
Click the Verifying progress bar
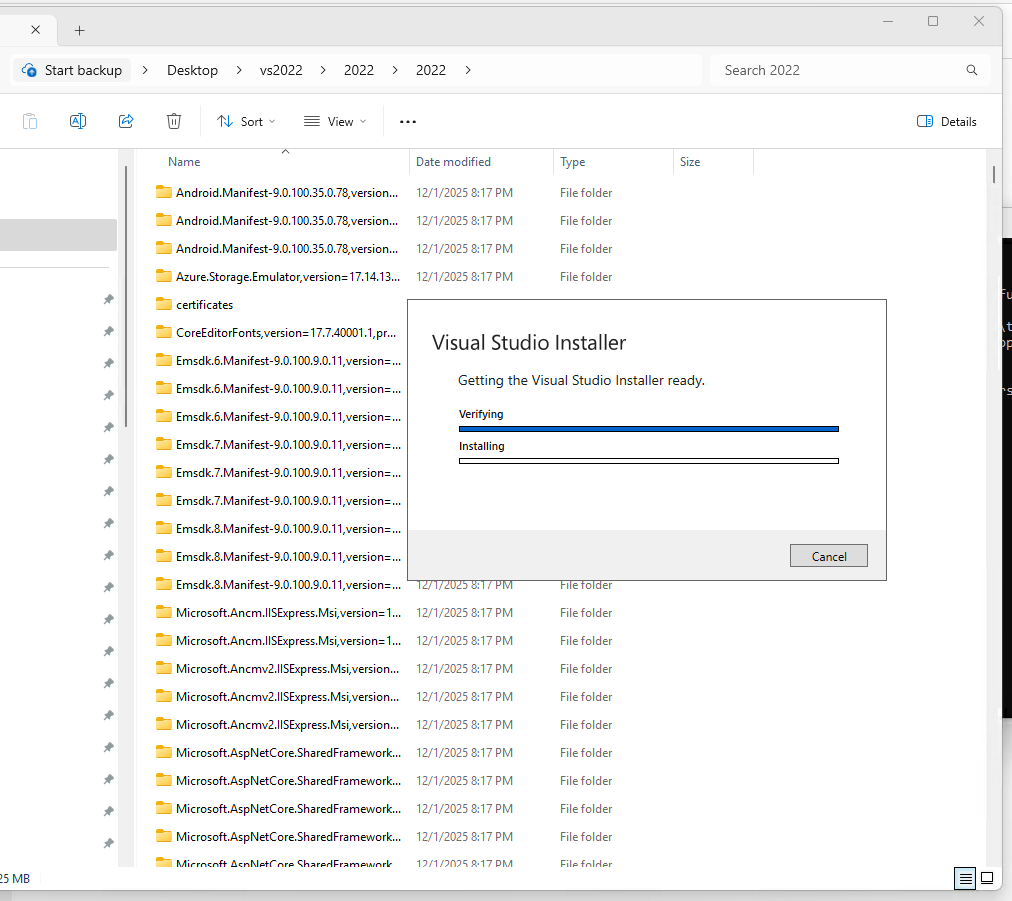point(649,429)
